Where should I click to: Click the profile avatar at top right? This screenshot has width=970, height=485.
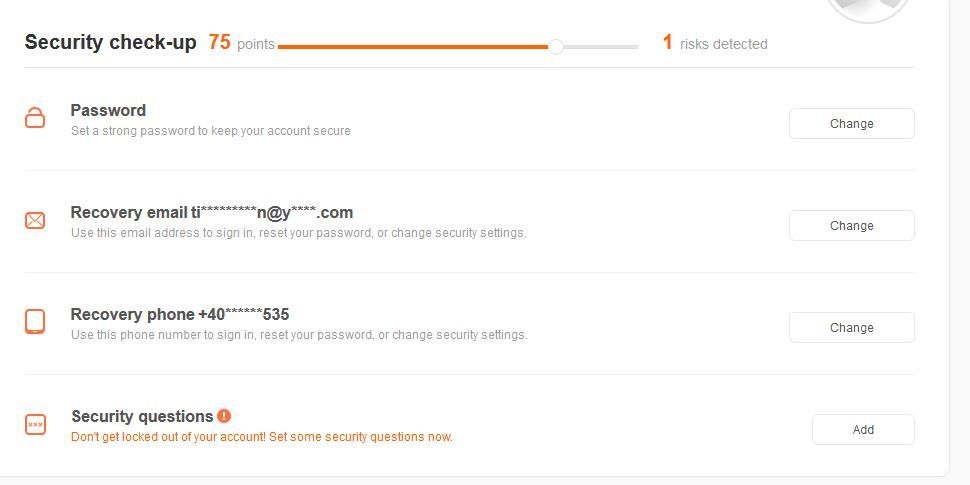pyautogui.click(x=869, y=9)
